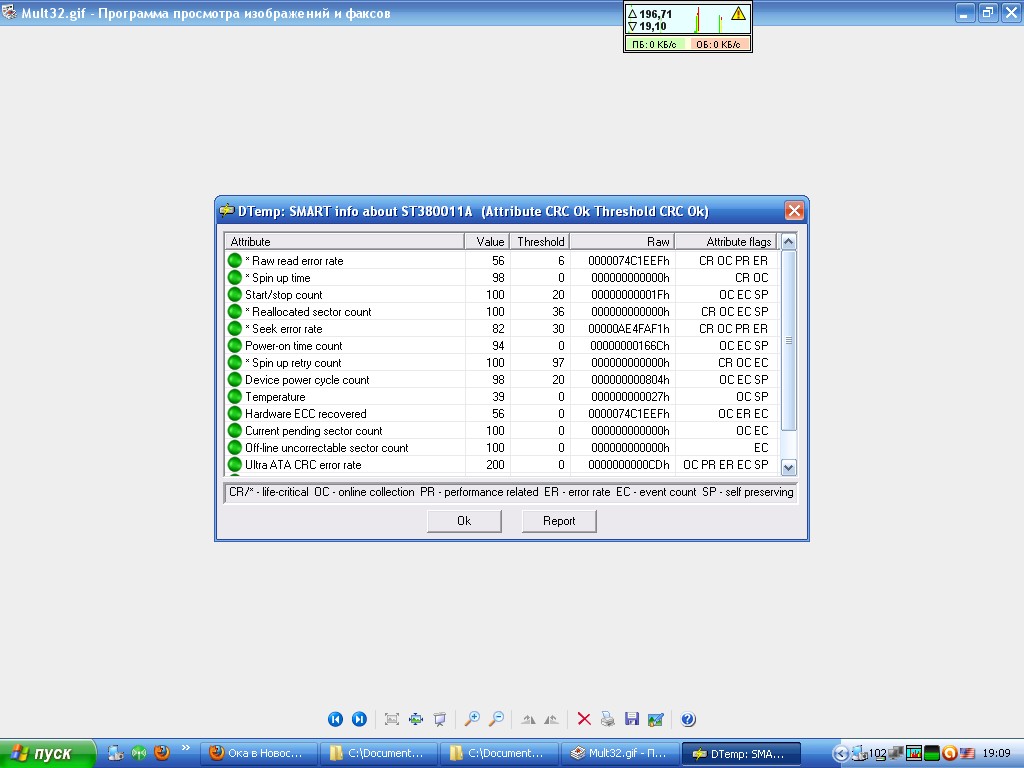Image resolution: width=1024 pixels, height=768 pixels.
Task: Select Spin up retry count attribute
Action: click(x=502, y=362)
